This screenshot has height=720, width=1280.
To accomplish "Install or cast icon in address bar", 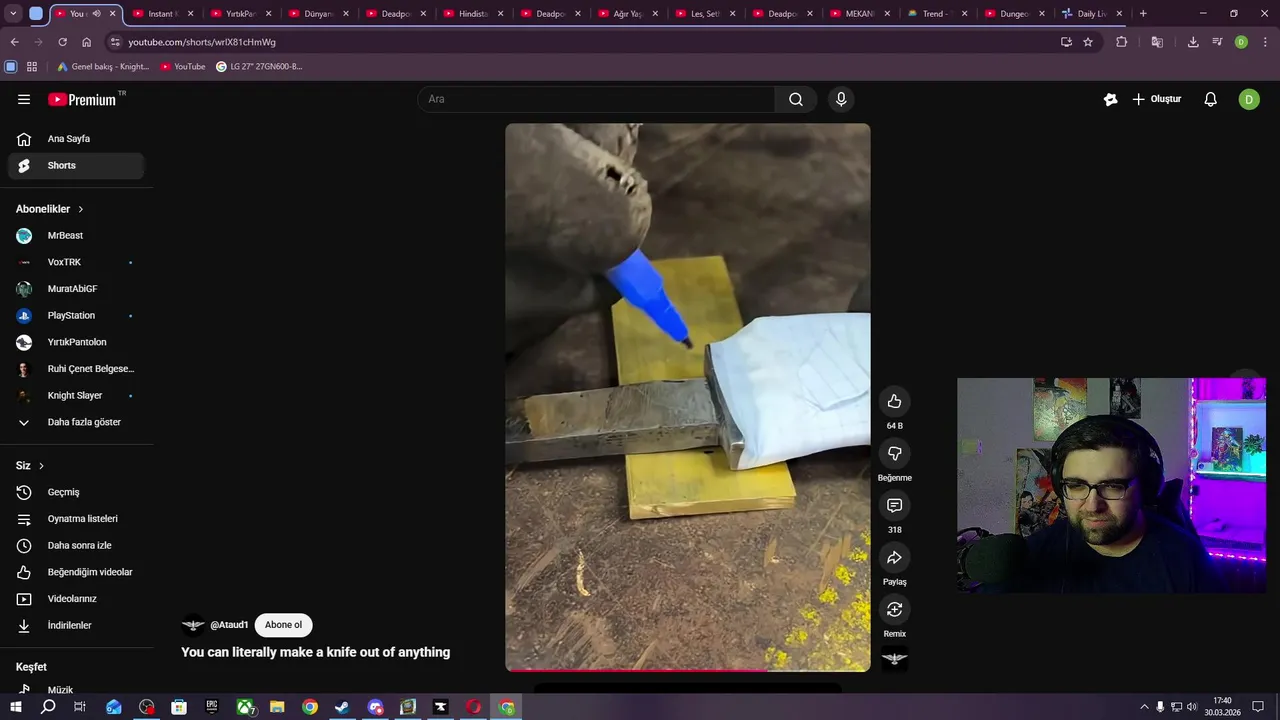I will tap(1066, 42).
